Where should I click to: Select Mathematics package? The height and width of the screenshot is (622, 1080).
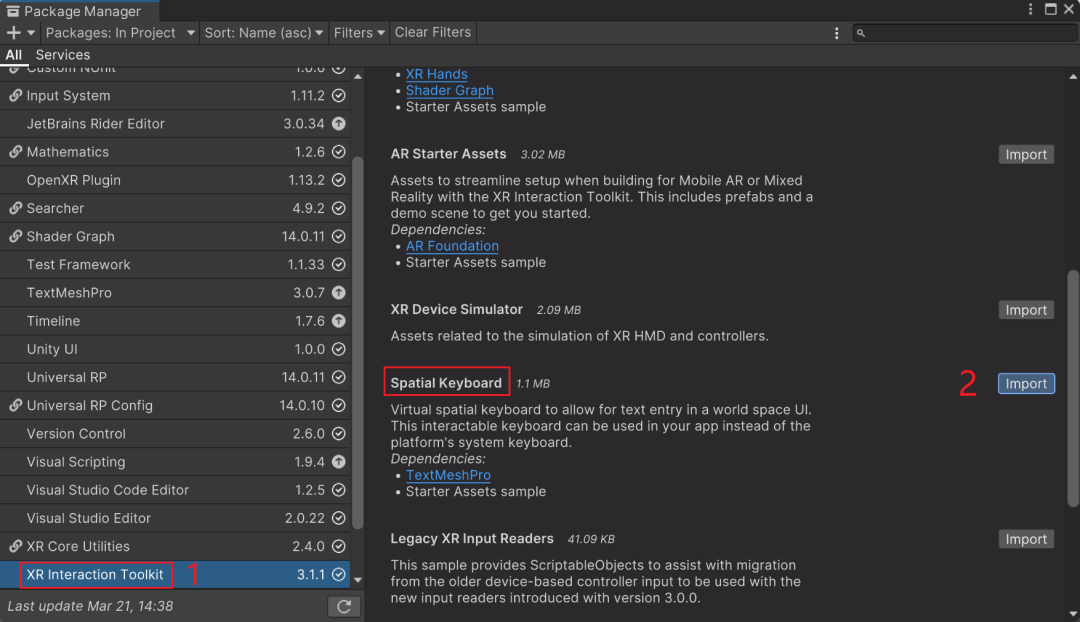click(x=176, y=152)
